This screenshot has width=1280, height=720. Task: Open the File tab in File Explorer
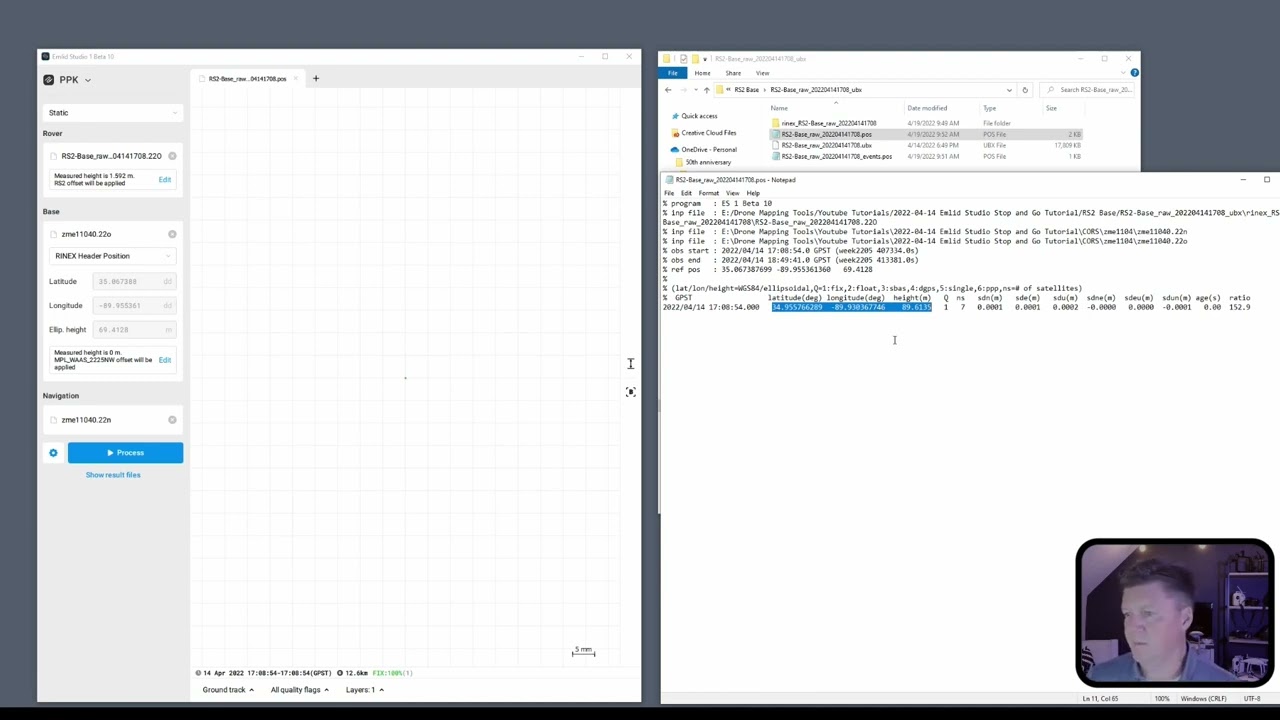coord(673,73)
